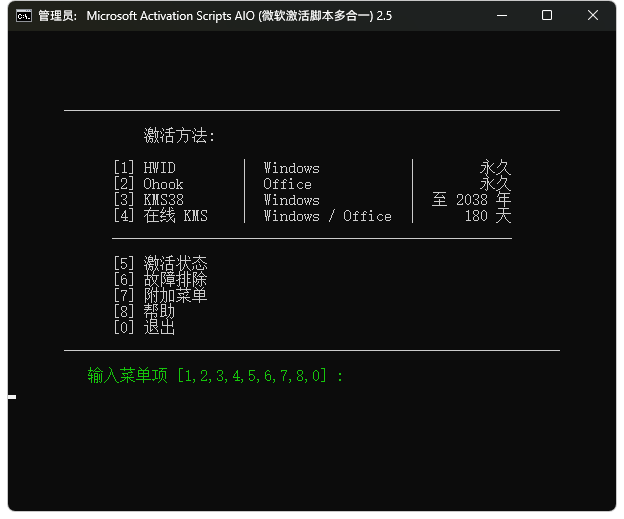
Task: Click the window title text in the title bar
Action: [x=215, y=16]
